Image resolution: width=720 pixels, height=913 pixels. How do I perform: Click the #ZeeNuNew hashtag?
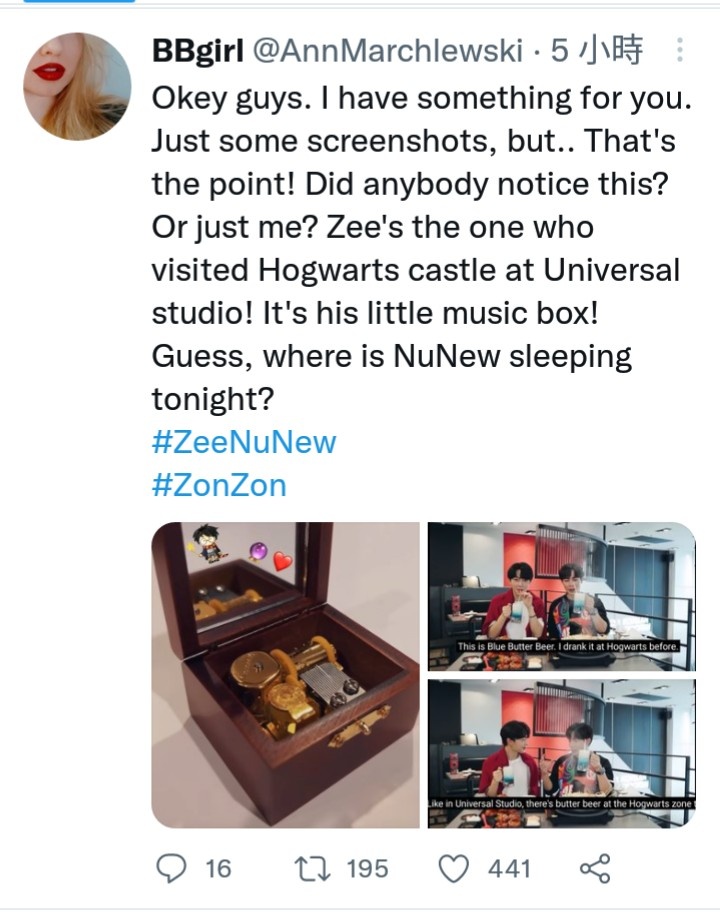click(244, 442)
